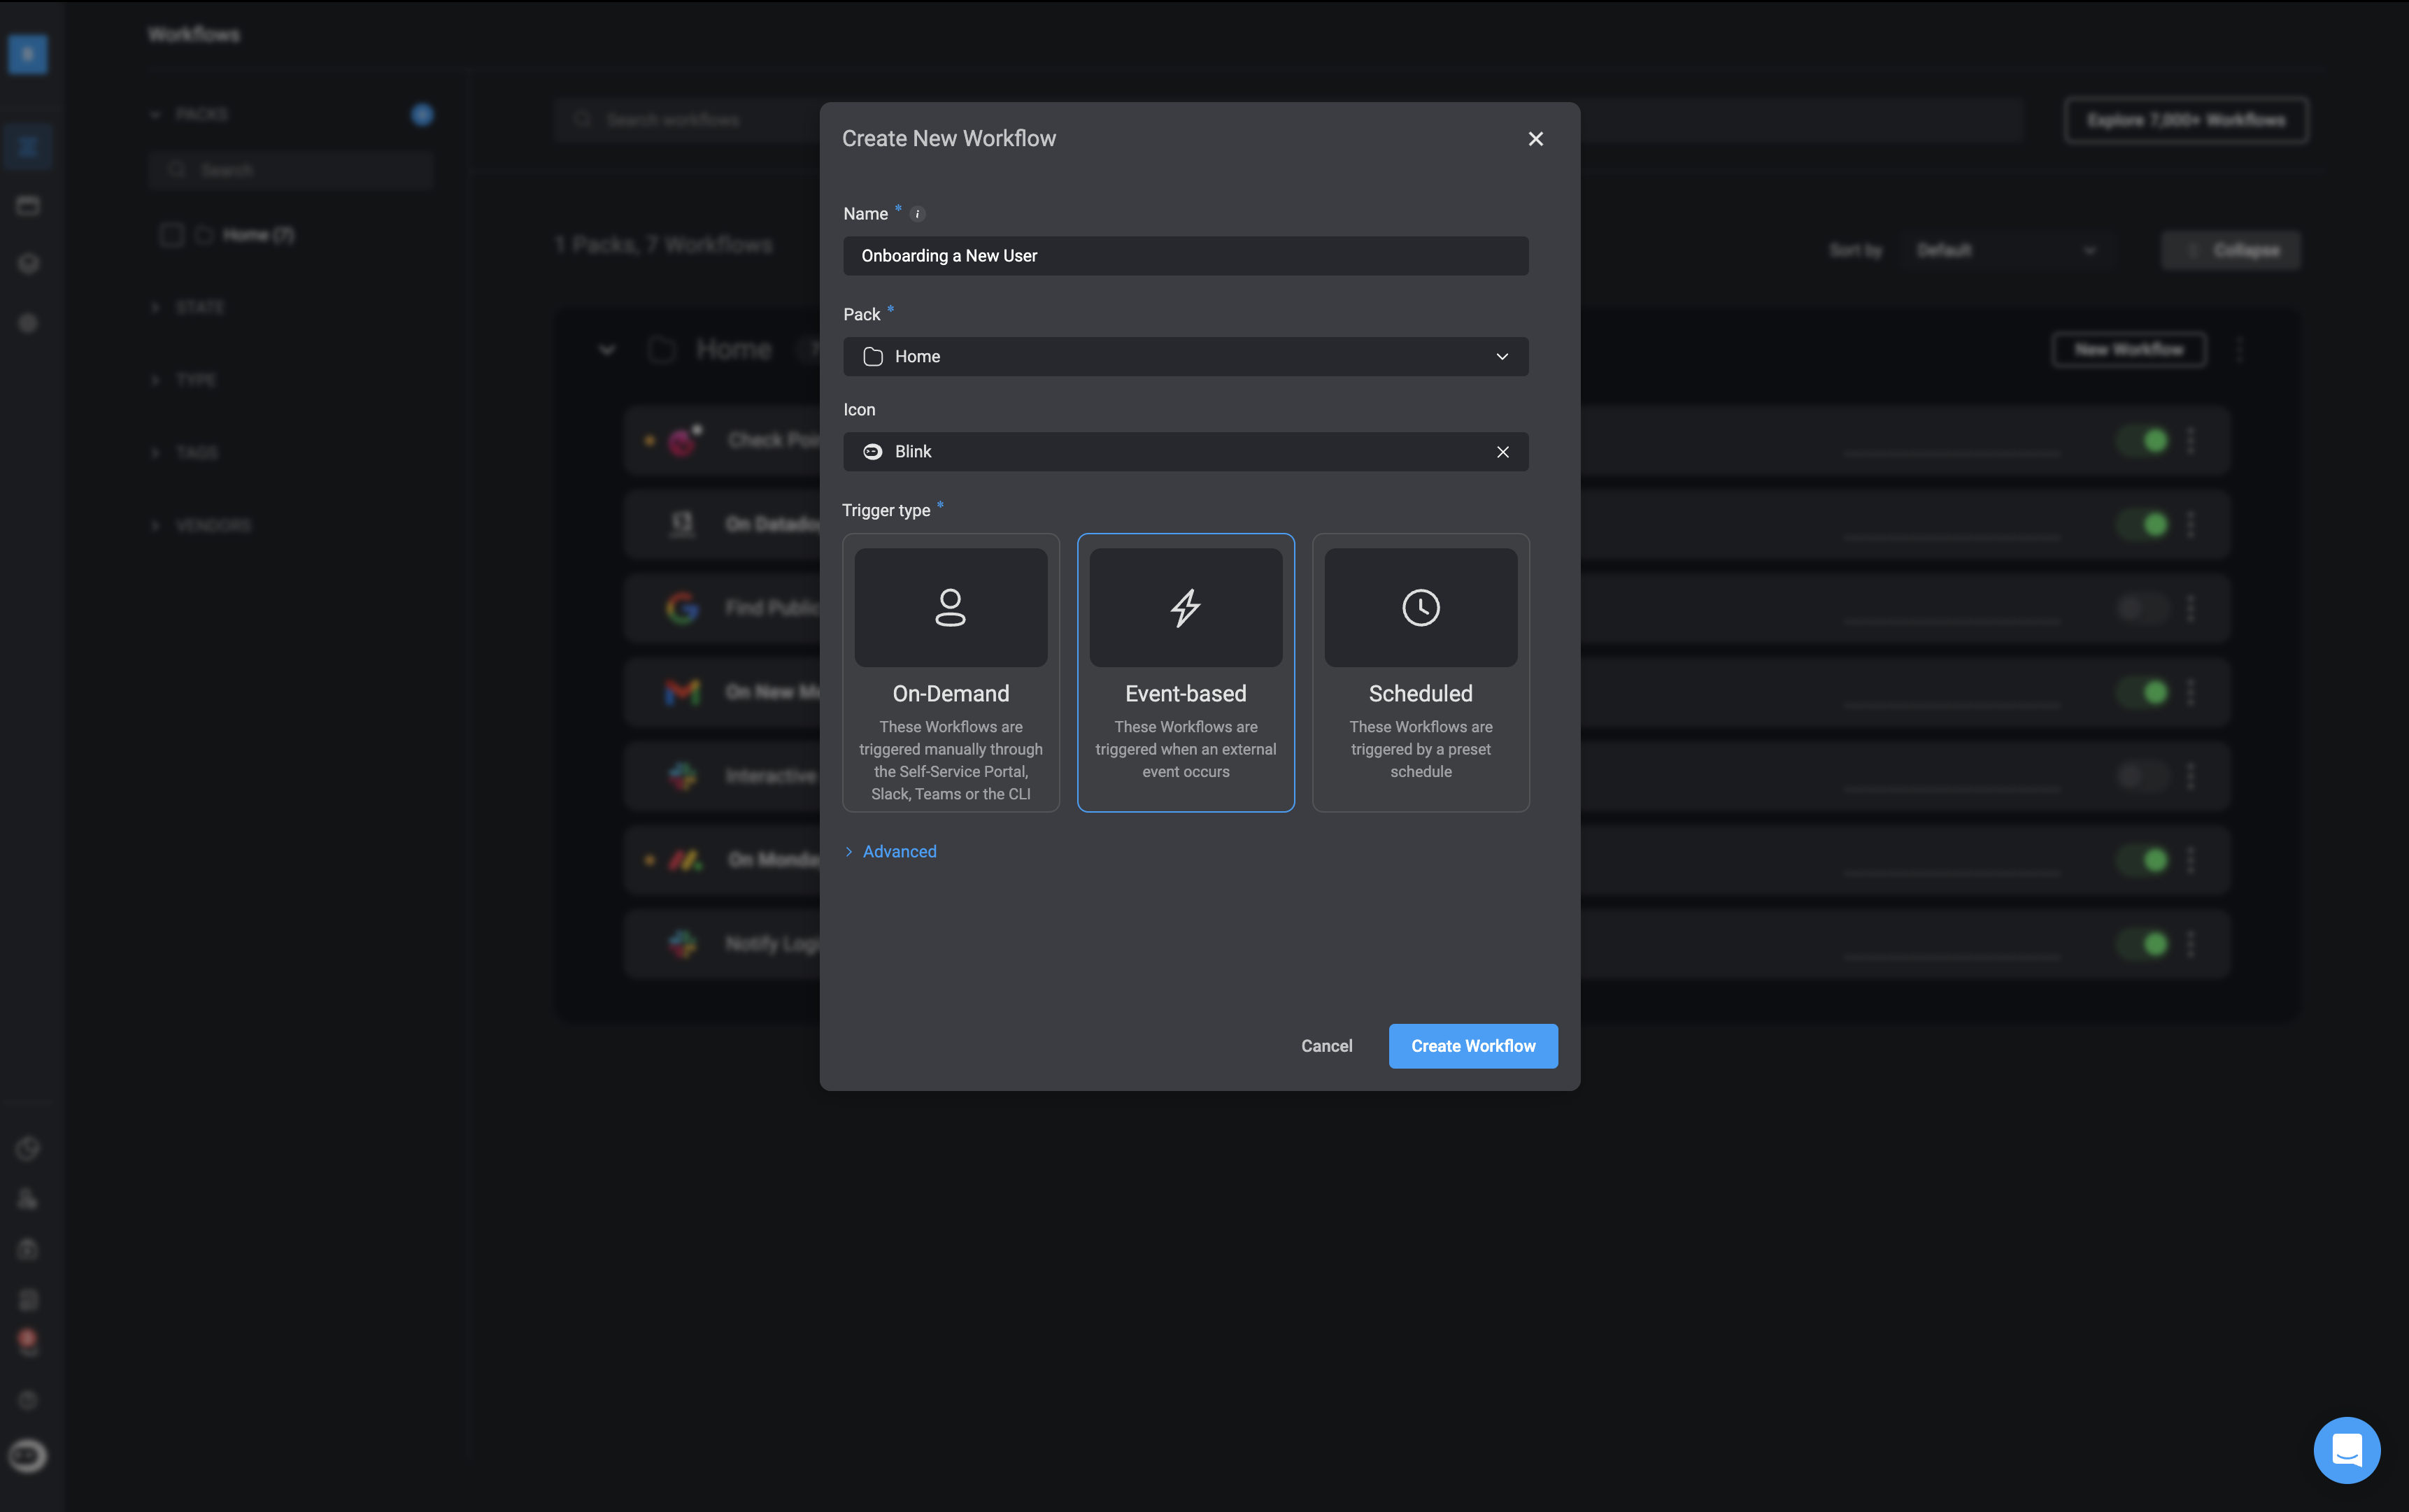Clear the selected Blink icon
This screenshot has height=1512, width=2409.
click(1502, 452)
